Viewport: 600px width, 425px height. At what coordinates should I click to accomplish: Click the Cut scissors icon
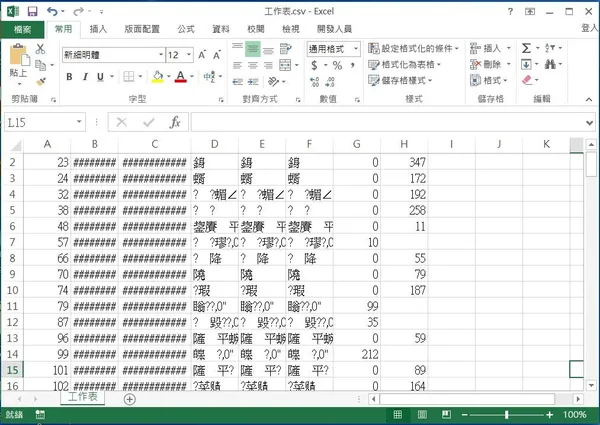click(x=41, y=49)
